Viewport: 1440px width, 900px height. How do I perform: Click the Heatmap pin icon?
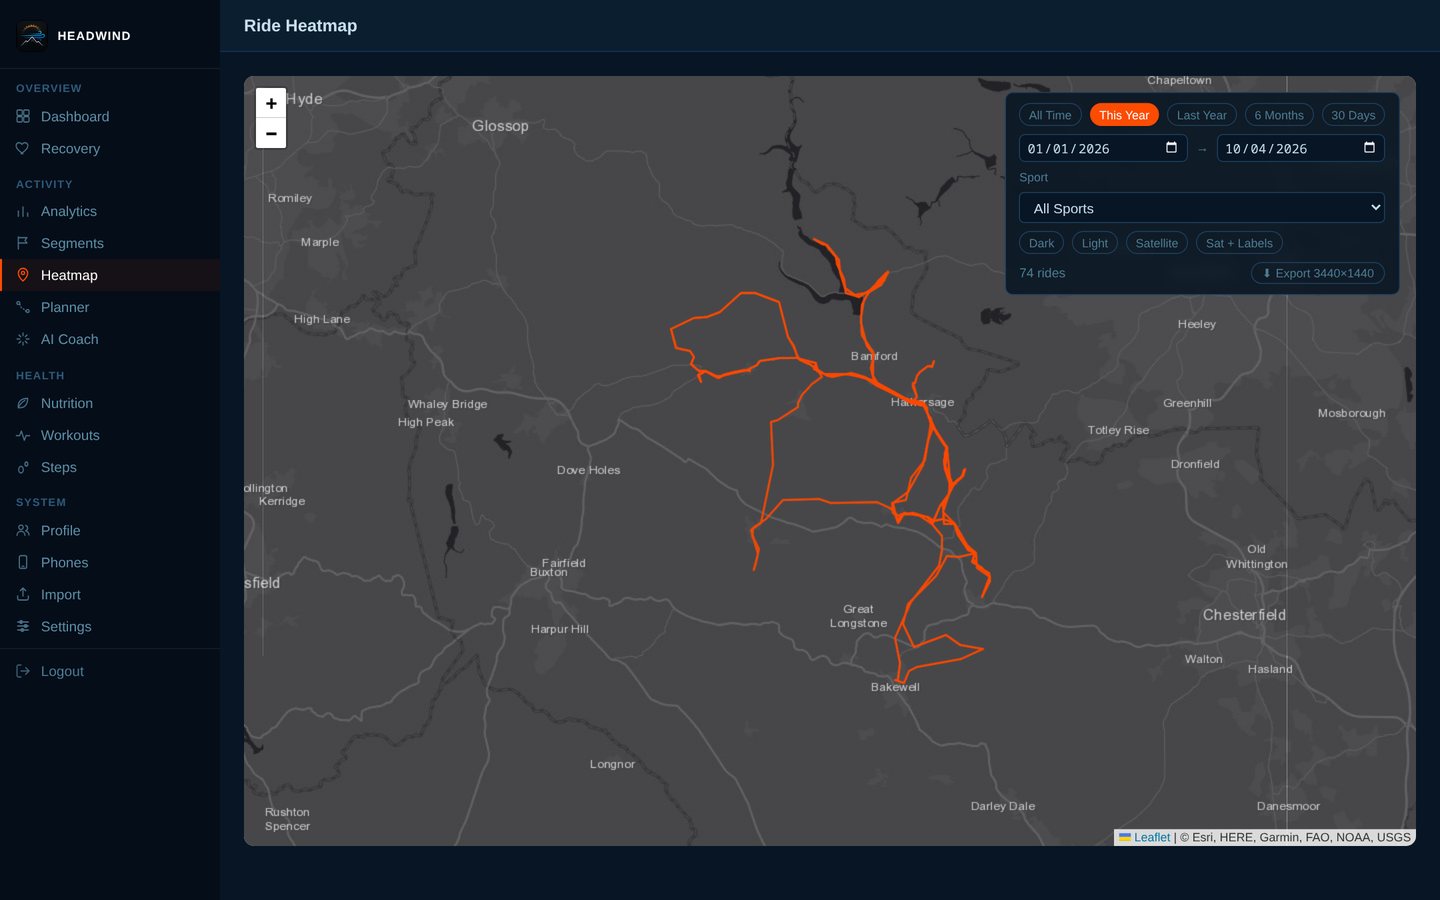tap(23, 276)
